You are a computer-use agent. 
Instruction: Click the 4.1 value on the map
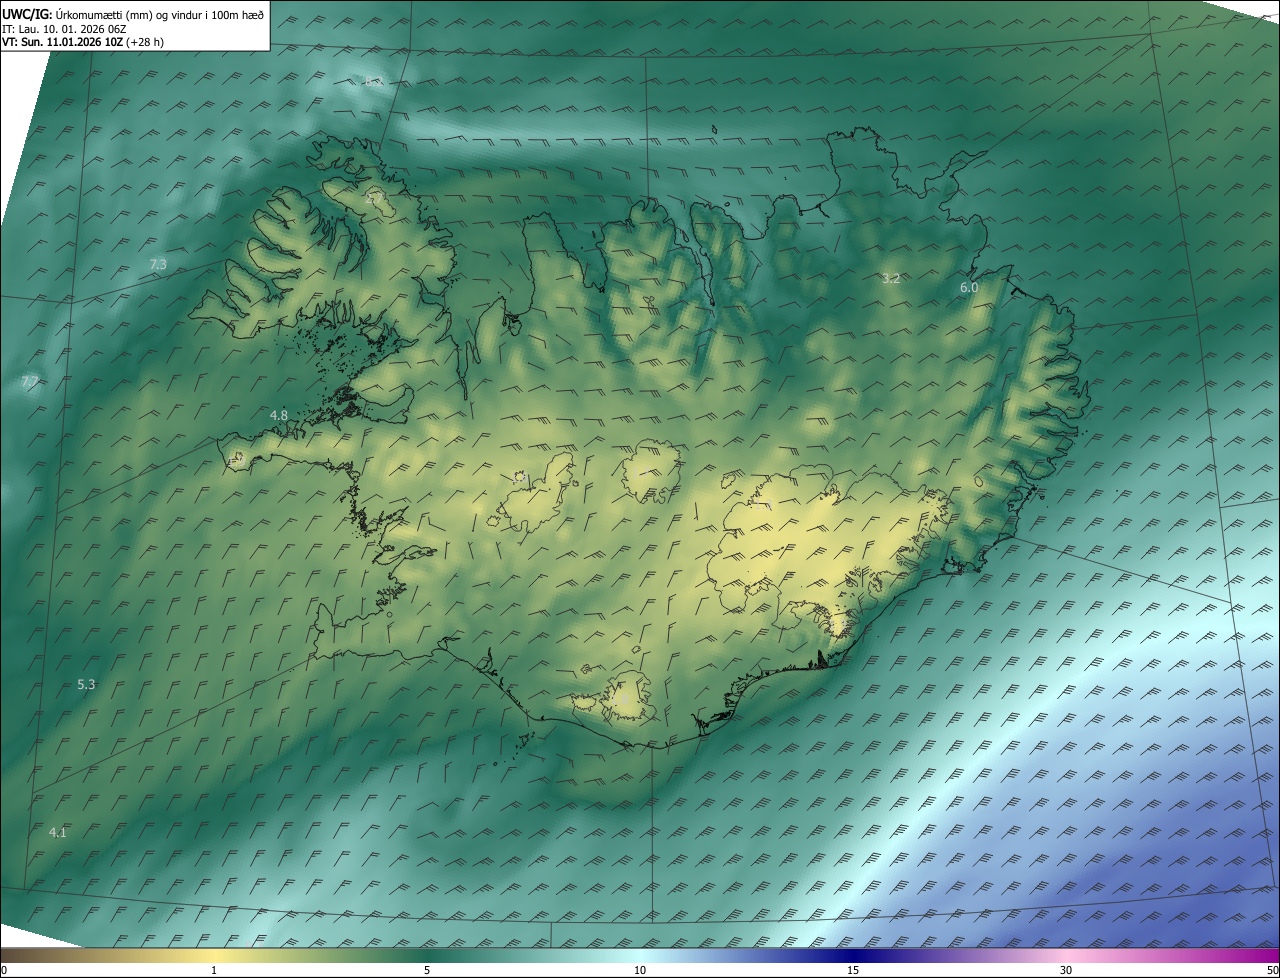click(x=58, y=832)
